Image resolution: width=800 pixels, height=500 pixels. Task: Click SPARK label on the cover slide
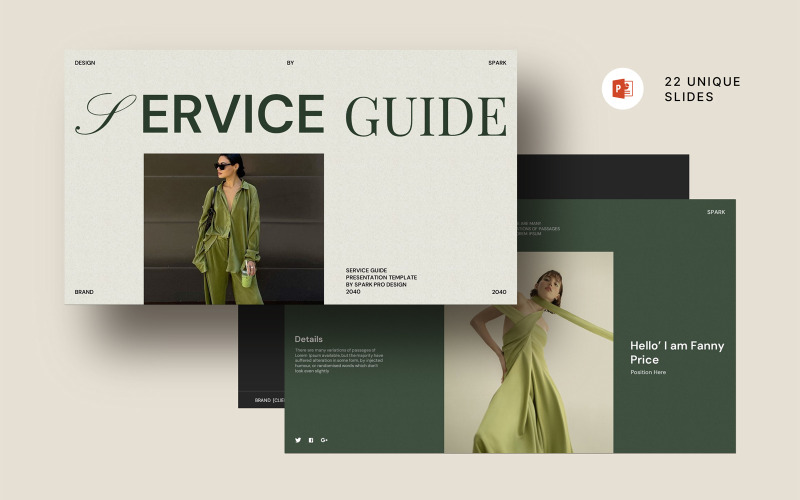[x=497, y=63]
